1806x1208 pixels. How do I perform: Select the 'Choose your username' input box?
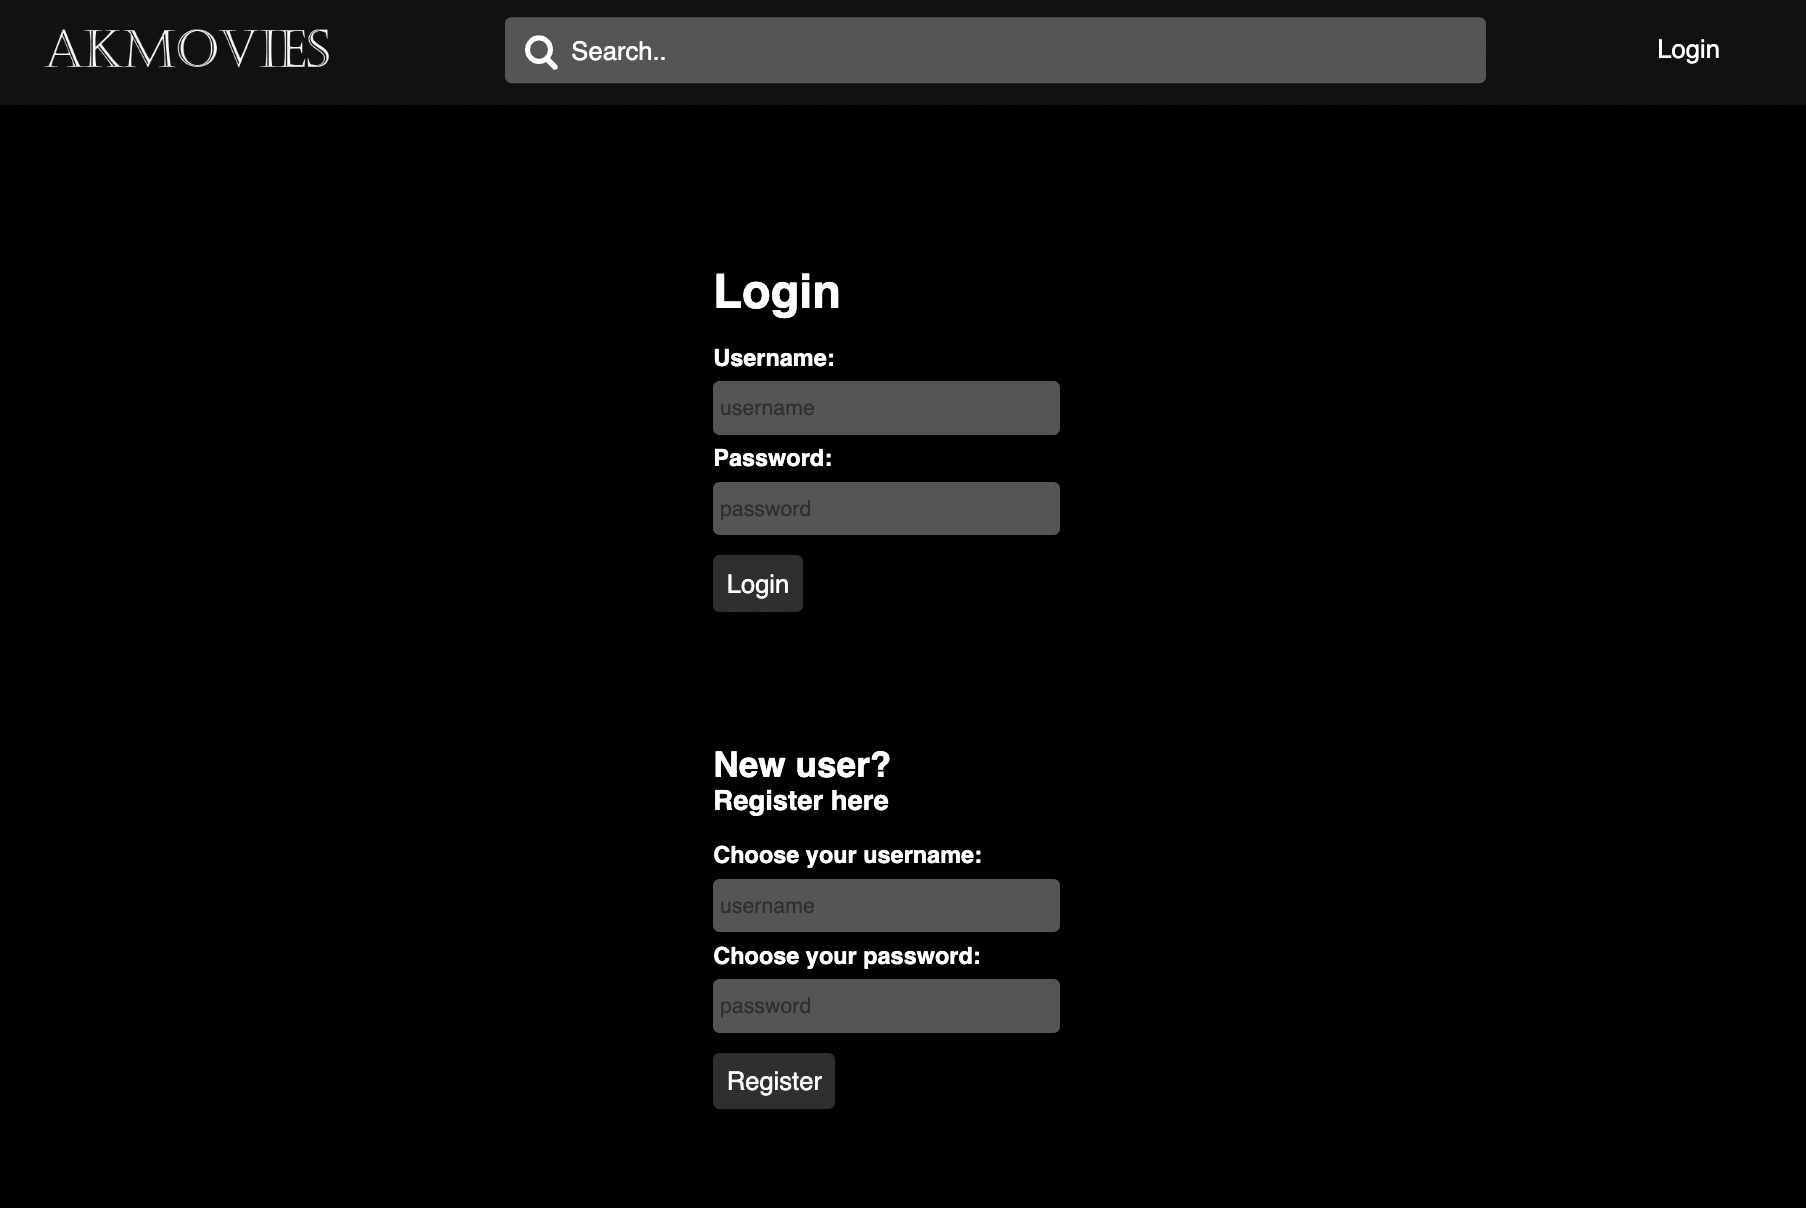pos(885,906)
